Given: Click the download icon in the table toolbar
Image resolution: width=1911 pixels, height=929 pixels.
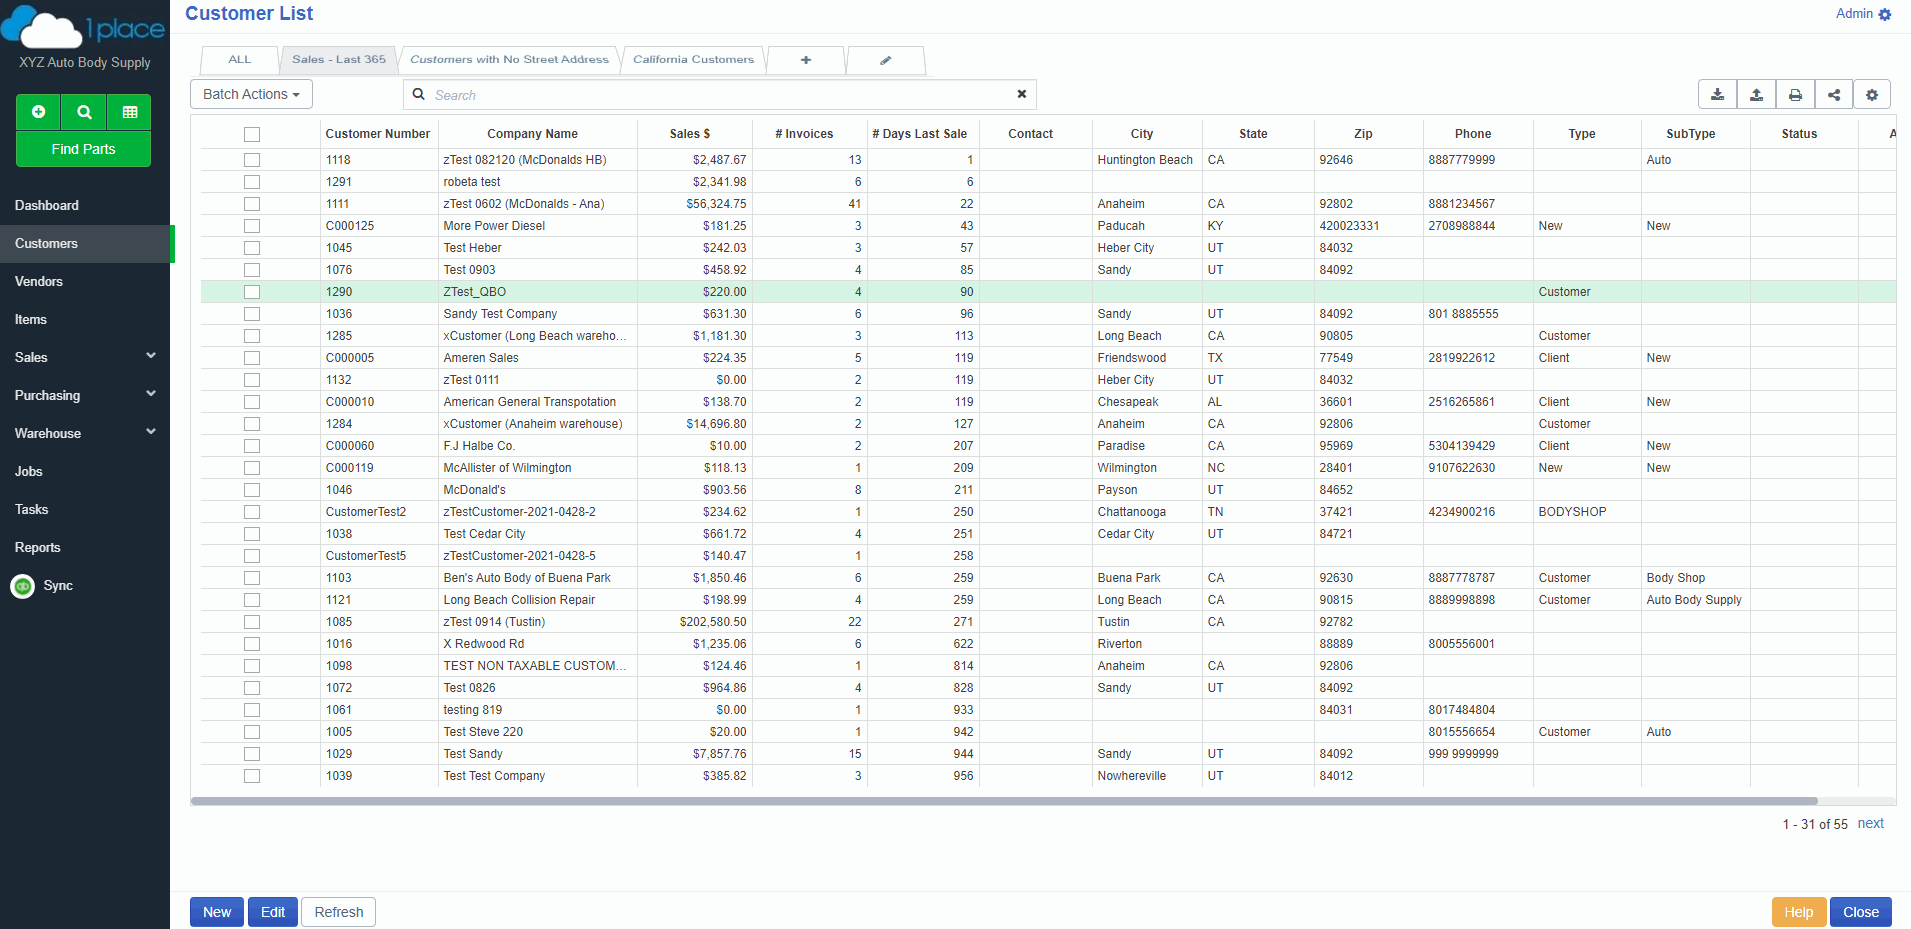Looking at the screenshot, I should pyautogui.click(x=1717, y=95).
